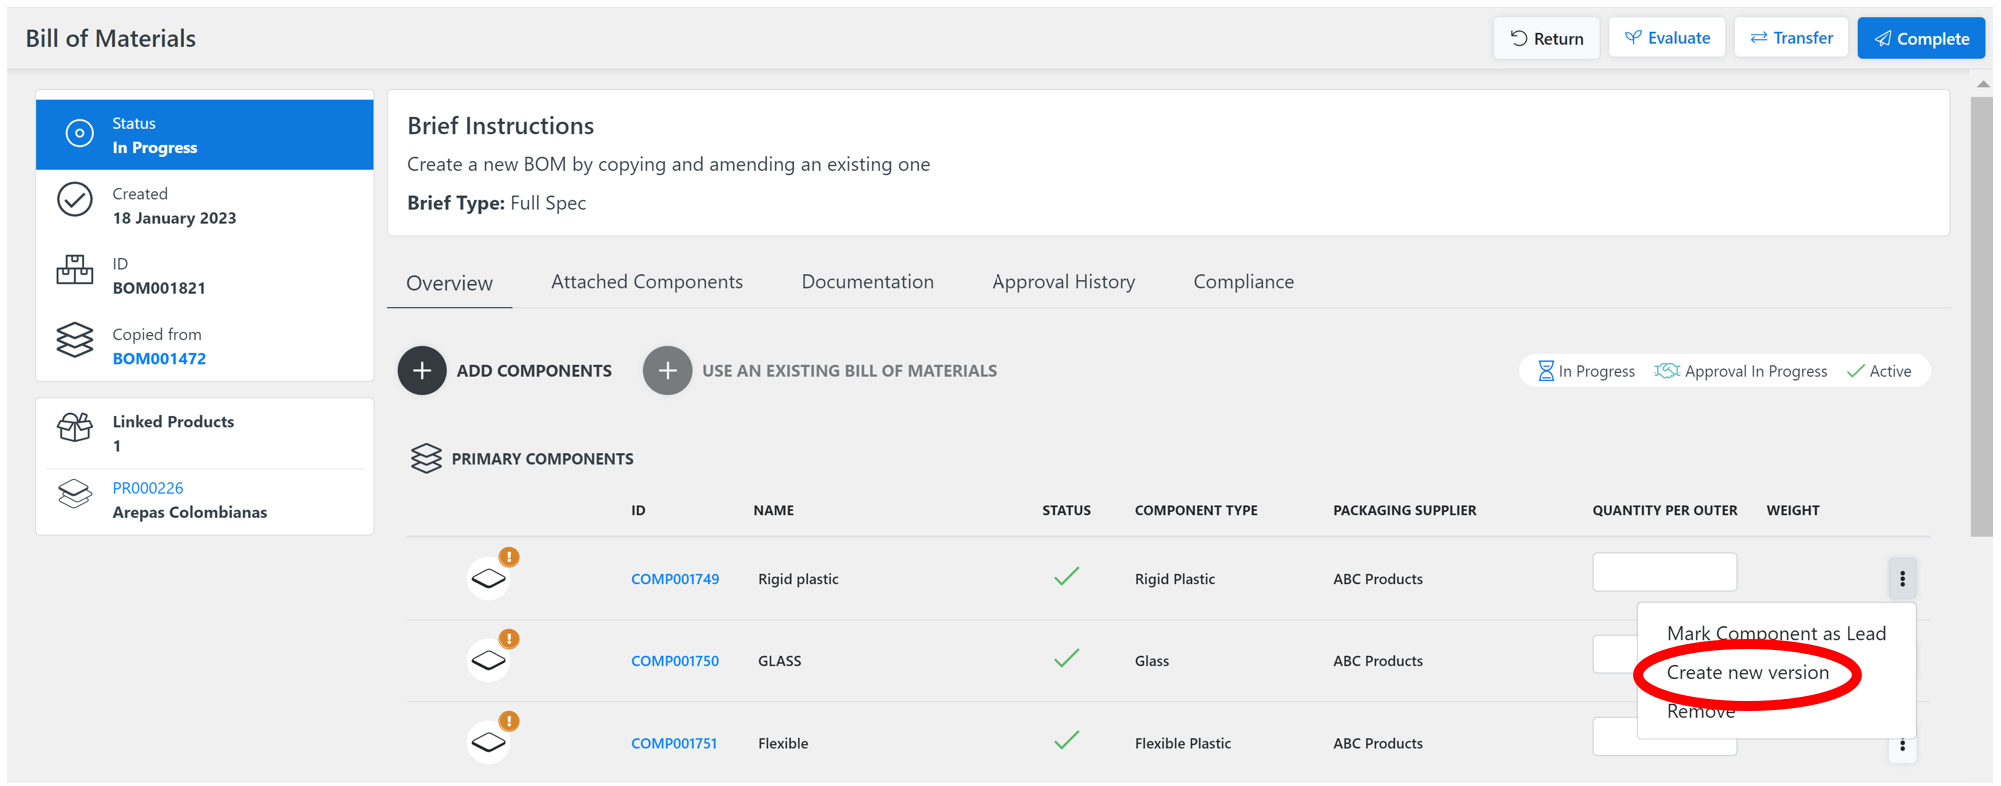Open component COMP001750 link
The image size is (2001, 786).
pyautogui.click(x=675, y=661)
